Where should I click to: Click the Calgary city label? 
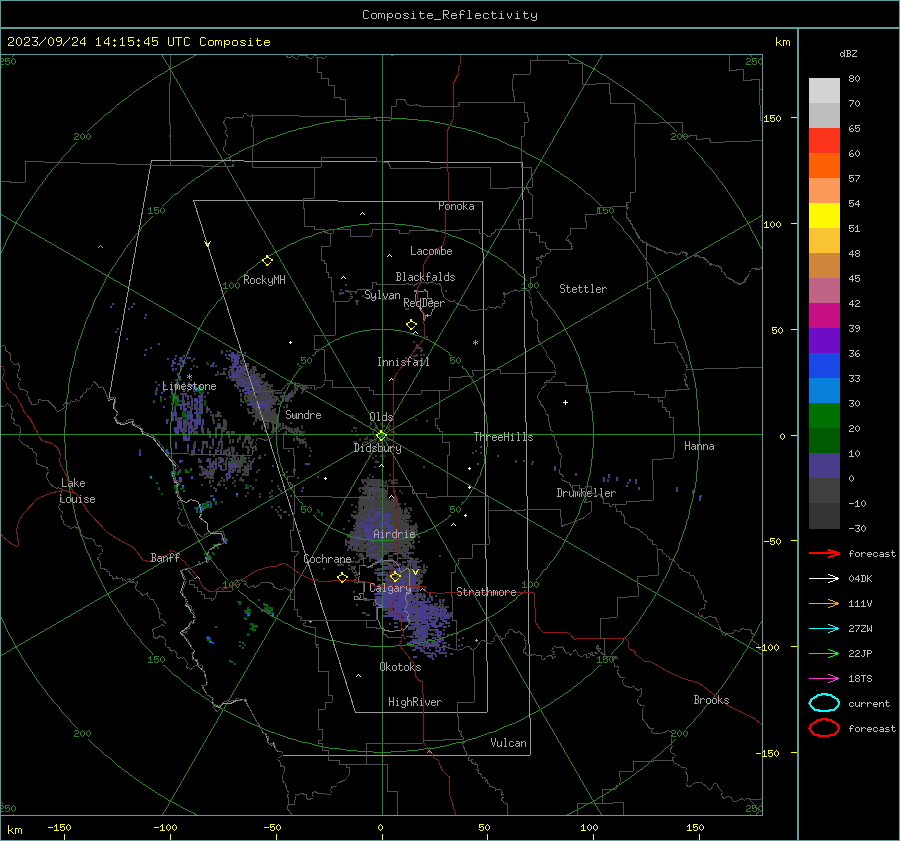tap(390, 588)
